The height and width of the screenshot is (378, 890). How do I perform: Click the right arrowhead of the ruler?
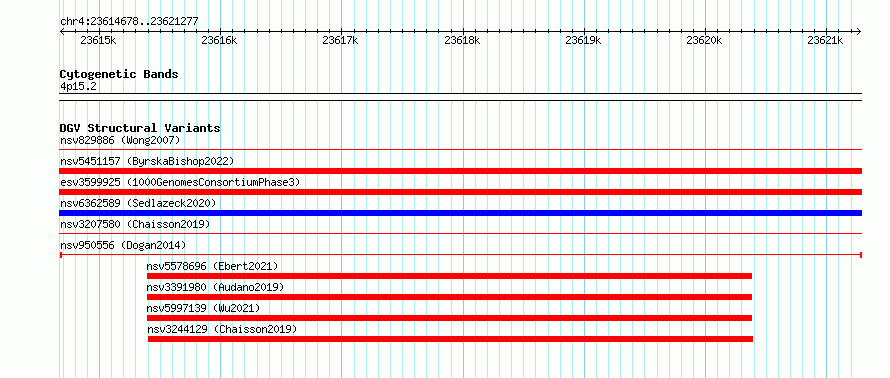click(x=858, y=31)
